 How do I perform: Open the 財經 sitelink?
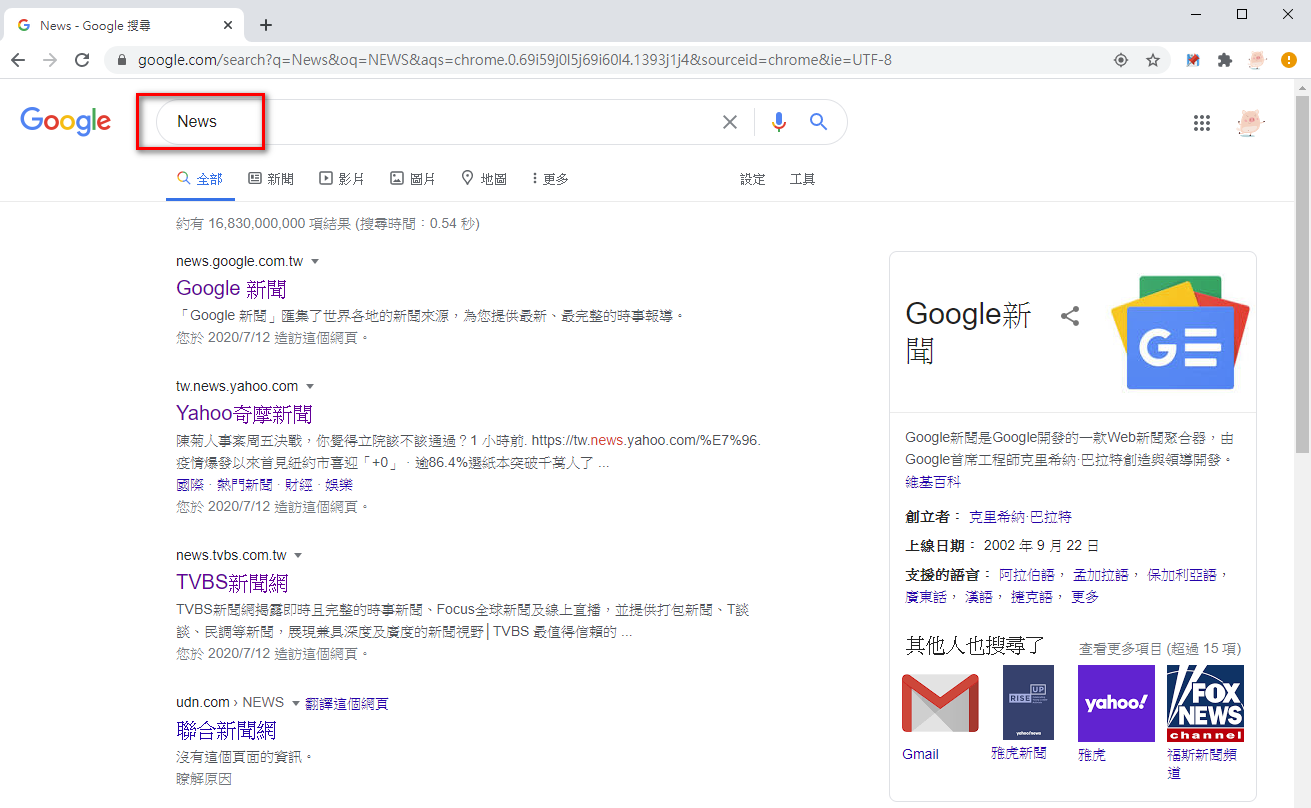[x=299, y=485]
